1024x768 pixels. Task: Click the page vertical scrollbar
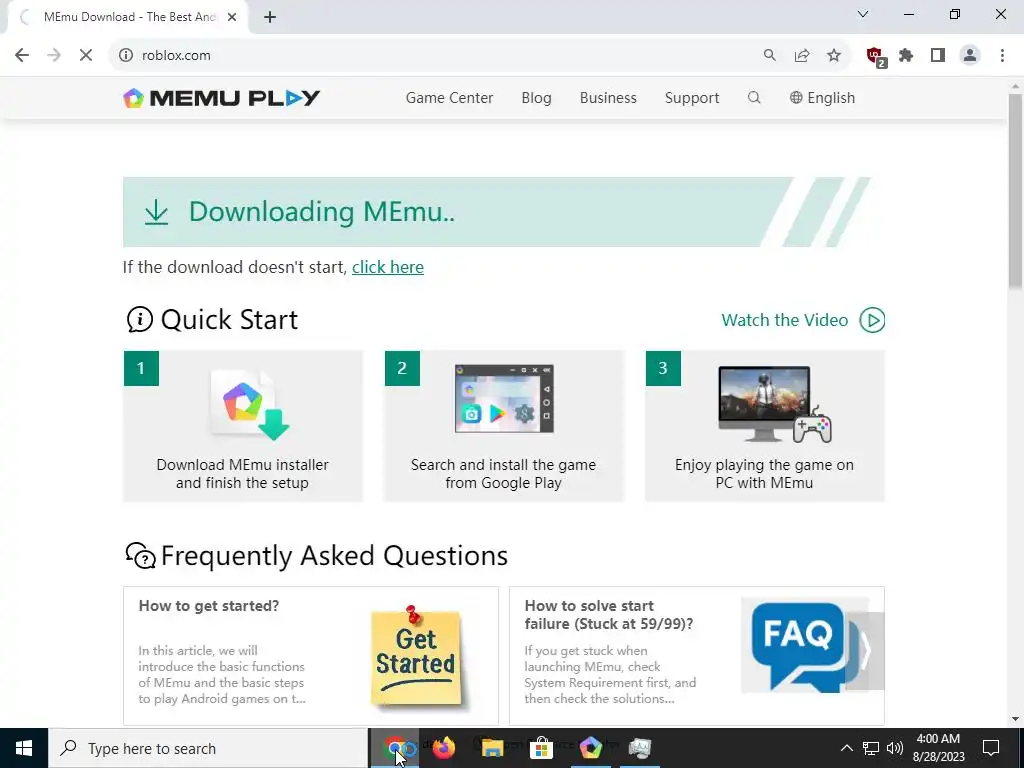tap(1016, 189)
